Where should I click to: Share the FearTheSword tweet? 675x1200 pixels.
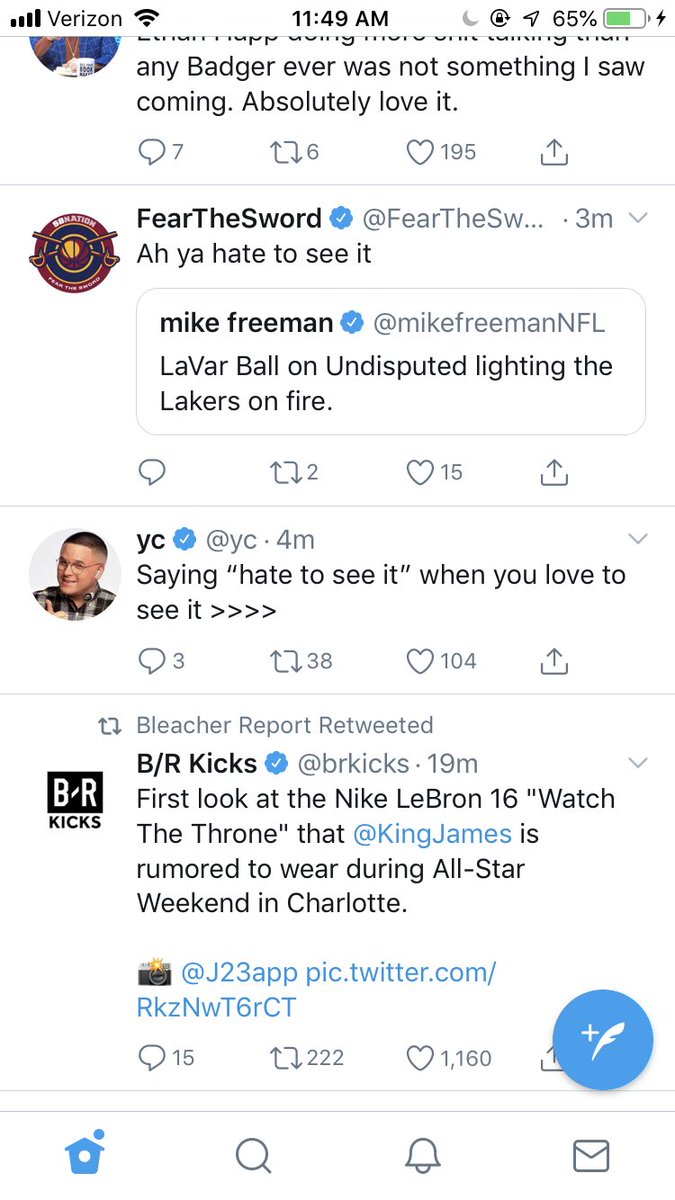coord(553,472)
